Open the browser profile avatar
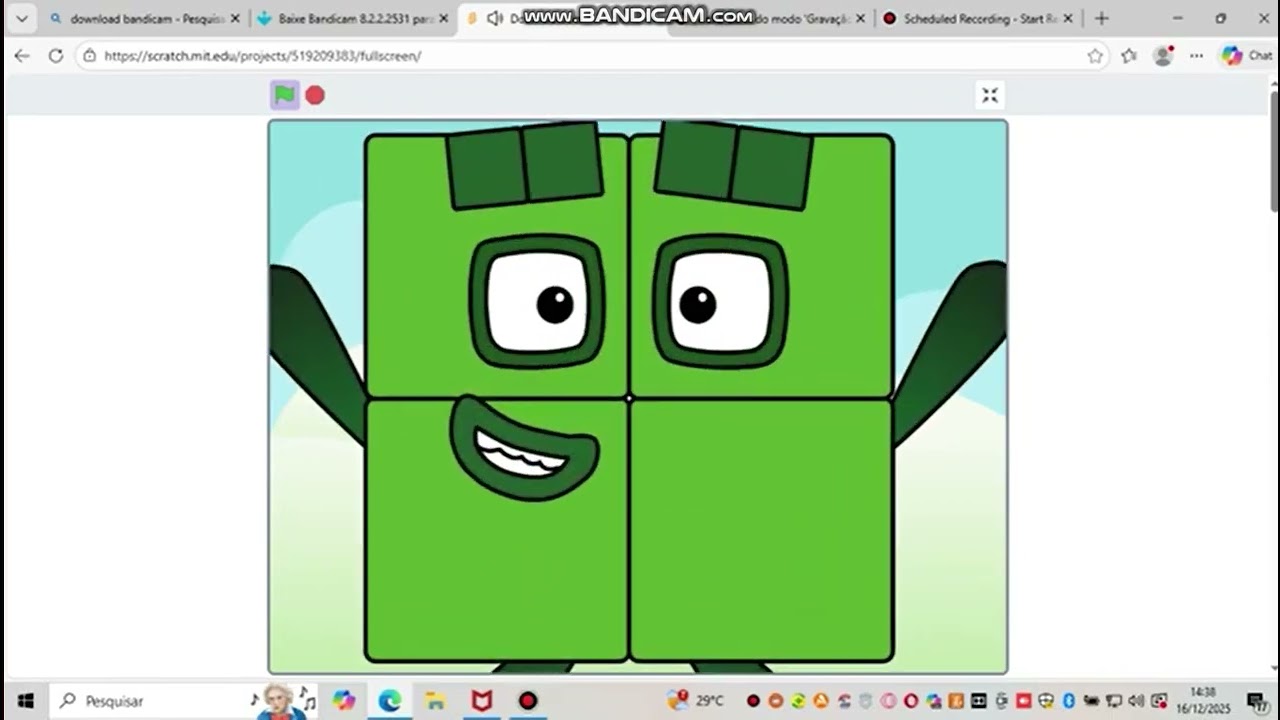Image resolution: width=1280 pixels, height=720 pixels. click(x=1163, y=56)
